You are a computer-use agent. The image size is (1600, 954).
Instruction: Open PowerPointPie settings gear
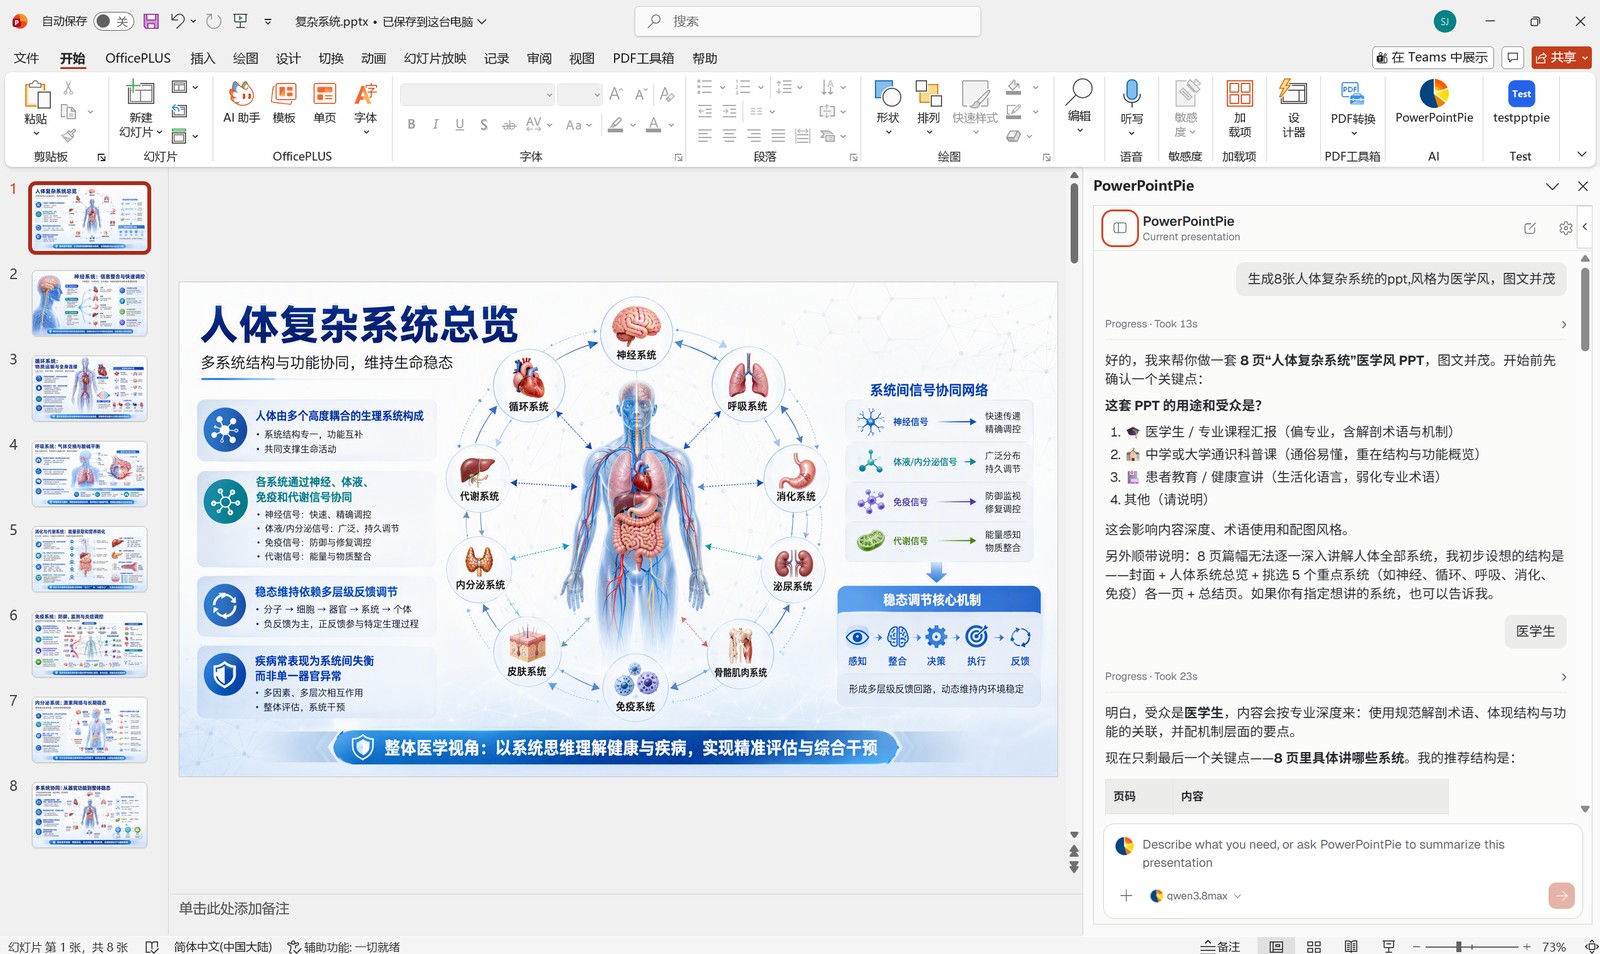tap(1565, 228)
